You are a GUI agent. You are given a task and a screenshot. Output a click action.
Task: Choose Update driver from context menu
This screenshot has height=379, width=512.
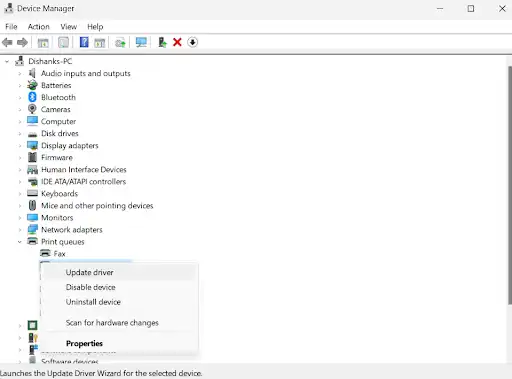[119, 272]
